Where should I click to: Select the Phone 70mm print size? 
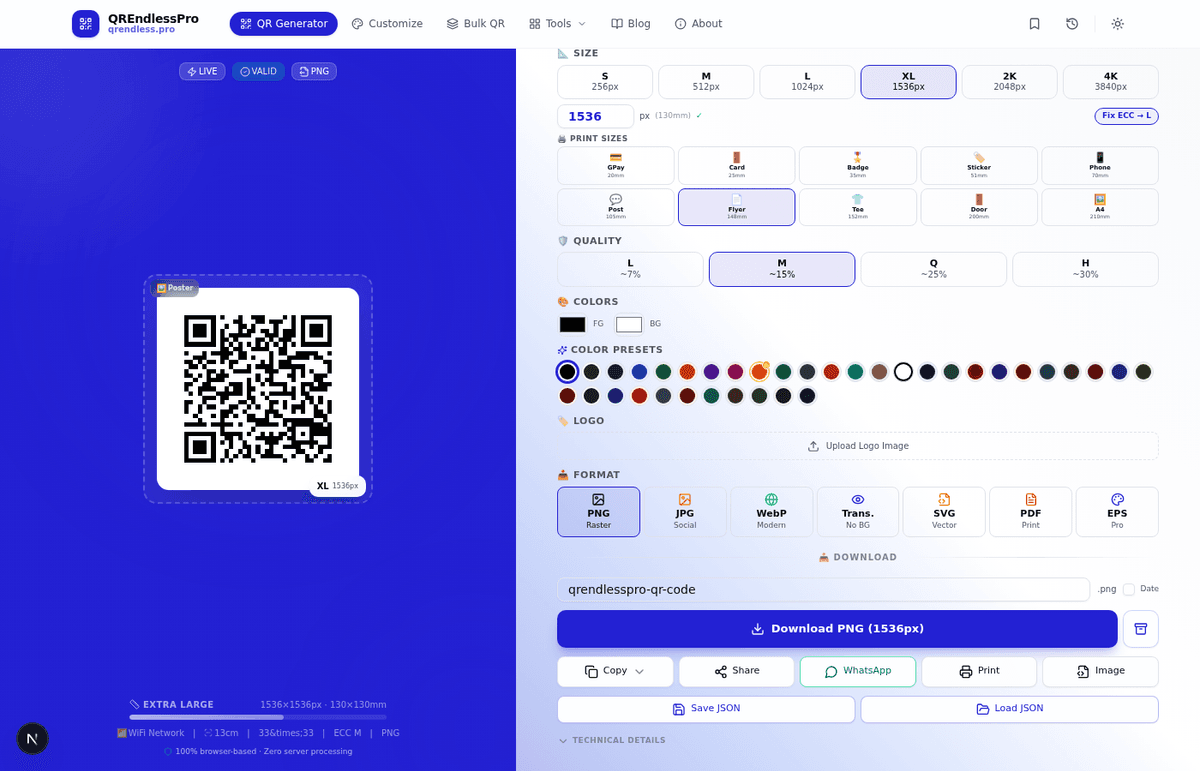1100,166
